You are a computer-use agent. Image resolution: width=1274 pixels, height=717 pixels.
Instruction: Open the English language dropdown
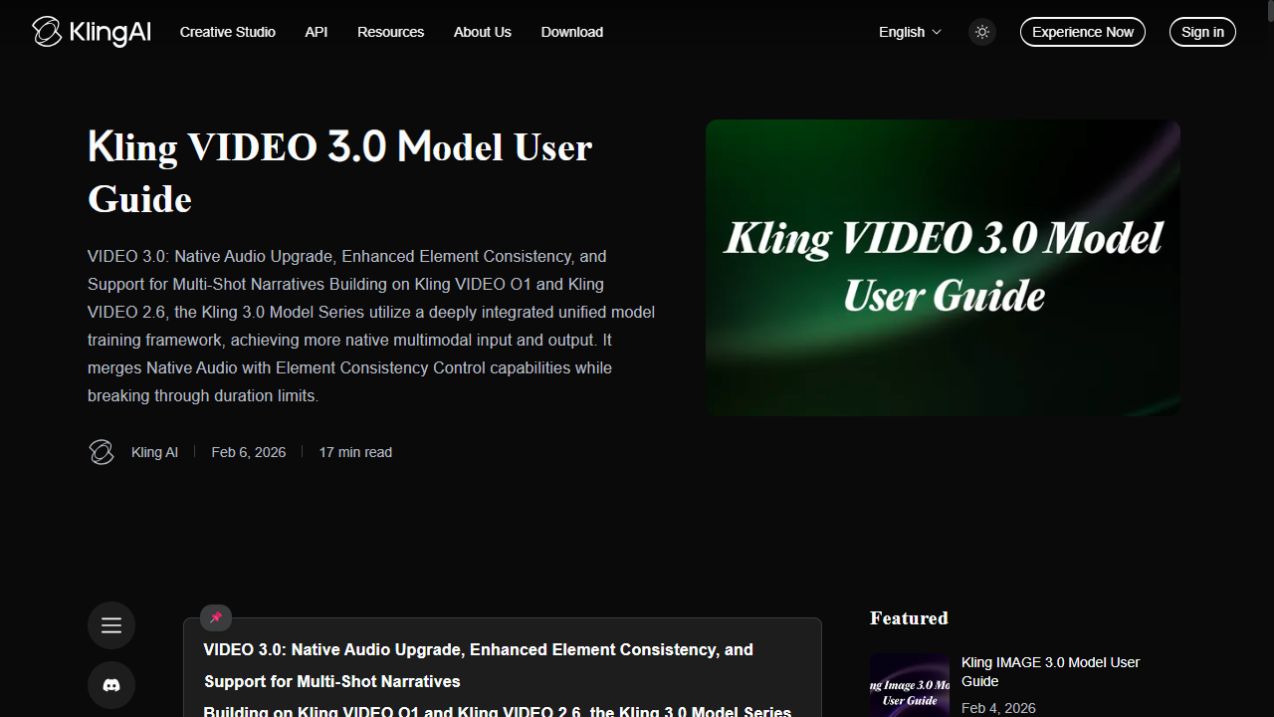click(x=910, y=32)
